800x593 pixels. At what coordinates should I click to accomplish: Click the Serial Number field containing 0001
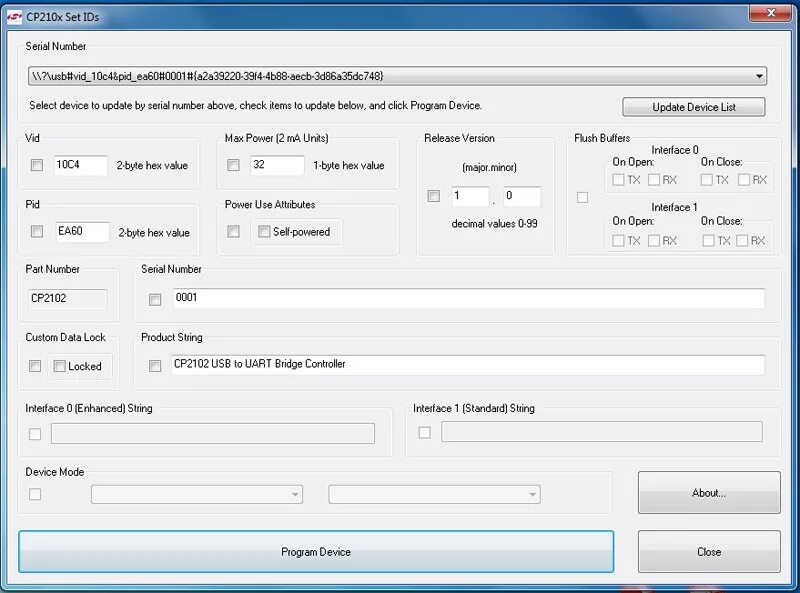[468, 298]
